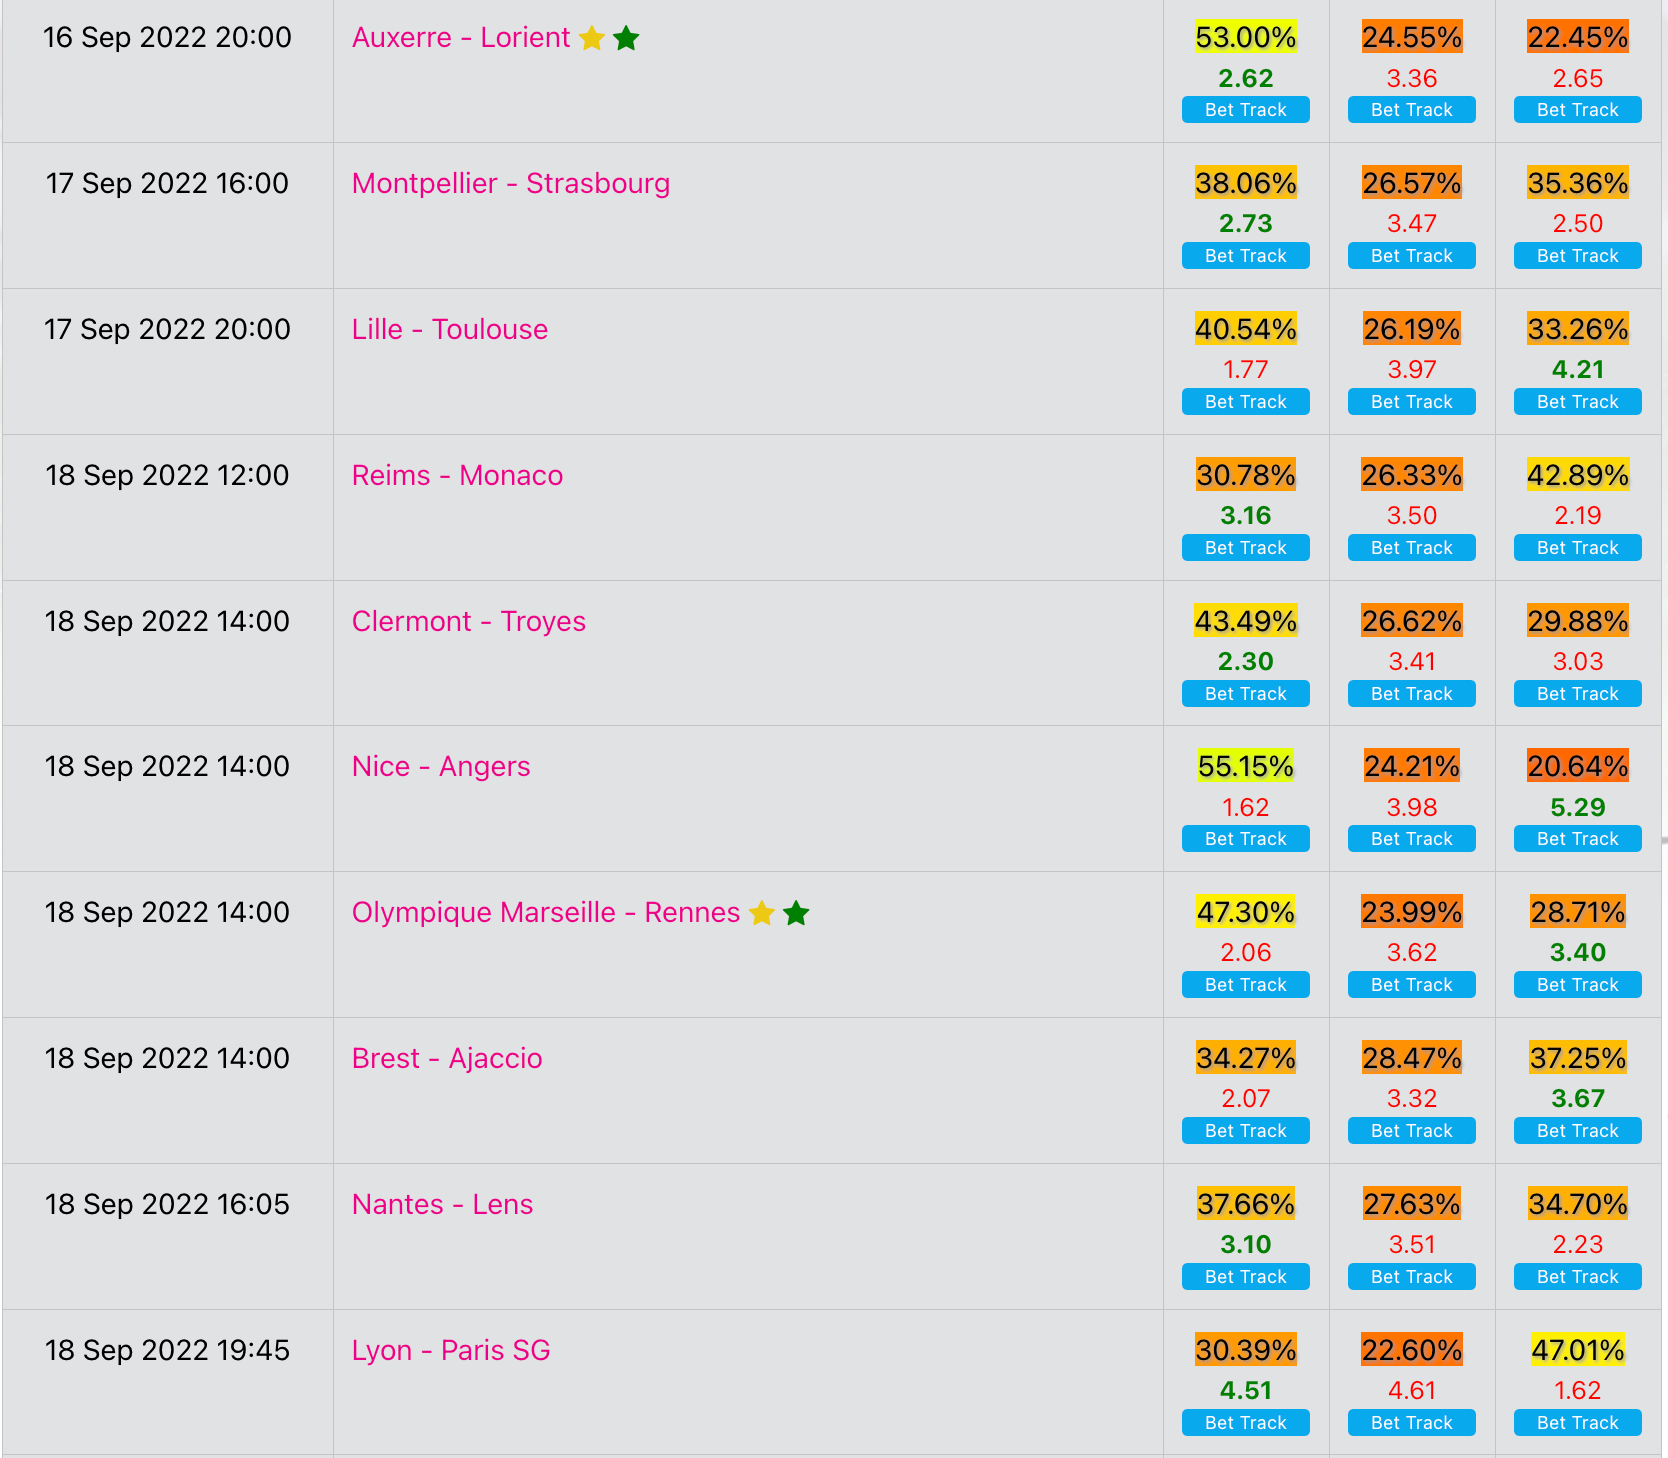Click the date 17 Sep 2022 16:00

click(168, 184)
